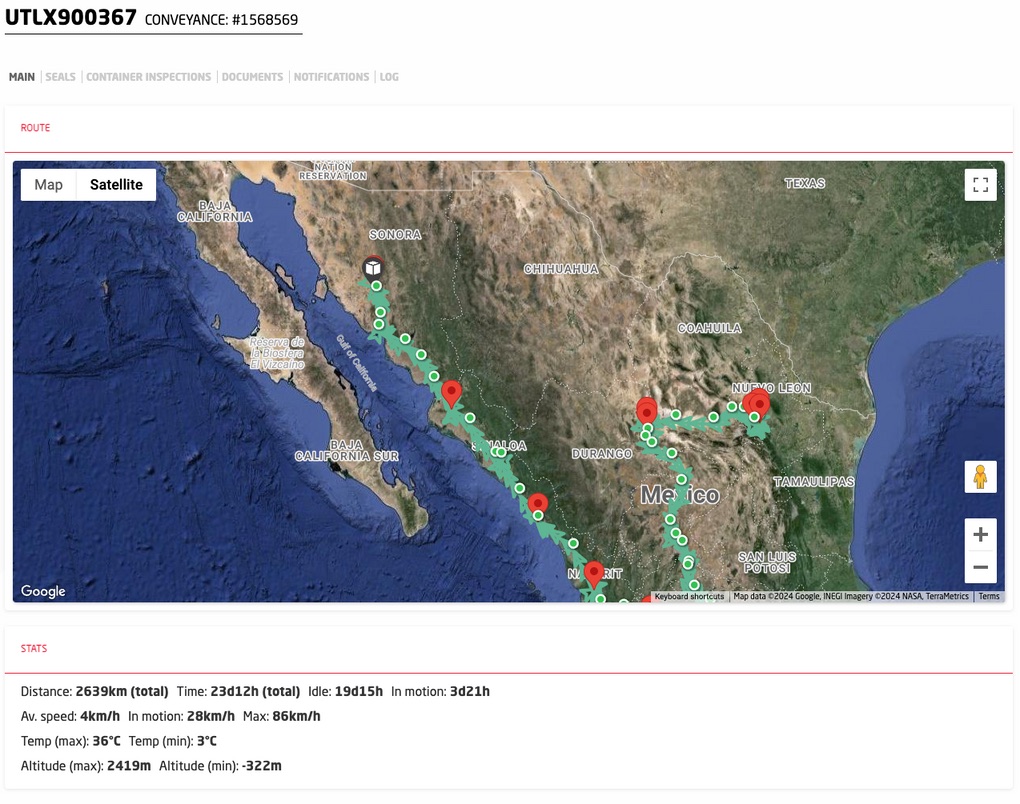Open Street View pegman icon

tap(980, 477)
